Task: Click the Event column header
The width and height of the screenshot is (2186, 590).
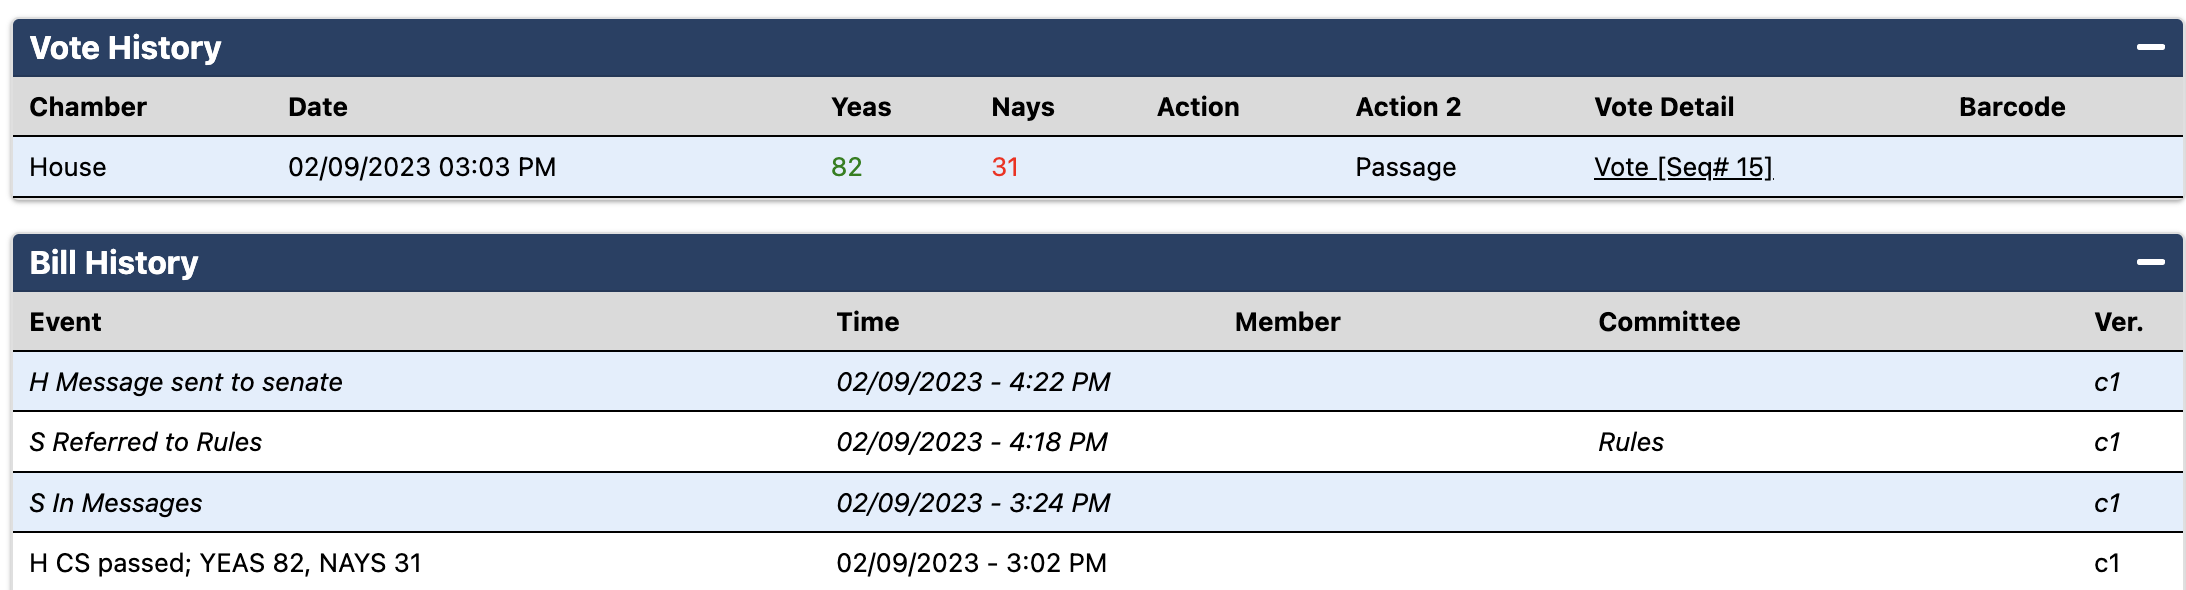Action: 65,322
